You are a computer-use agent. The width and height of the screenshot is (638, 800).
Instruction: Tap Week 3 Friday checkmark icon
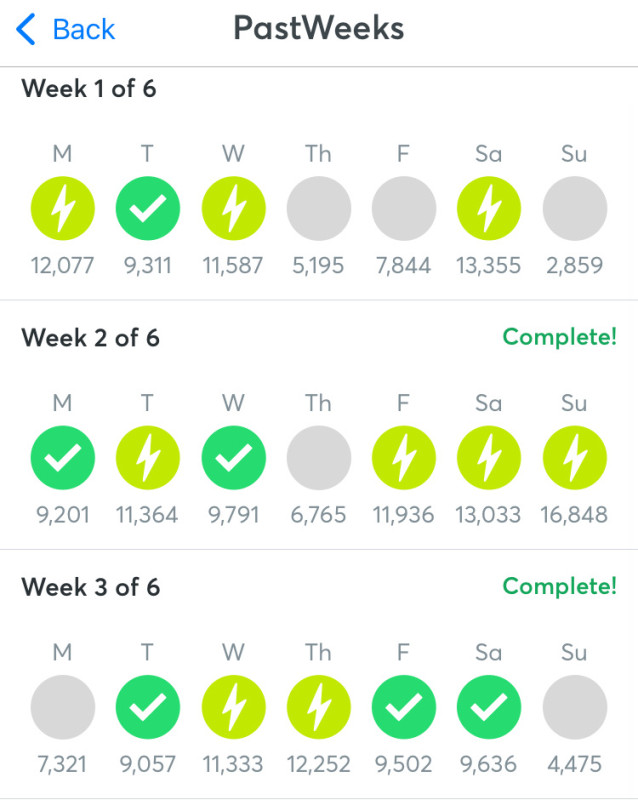pyautogui.click(x=404, y=707)
